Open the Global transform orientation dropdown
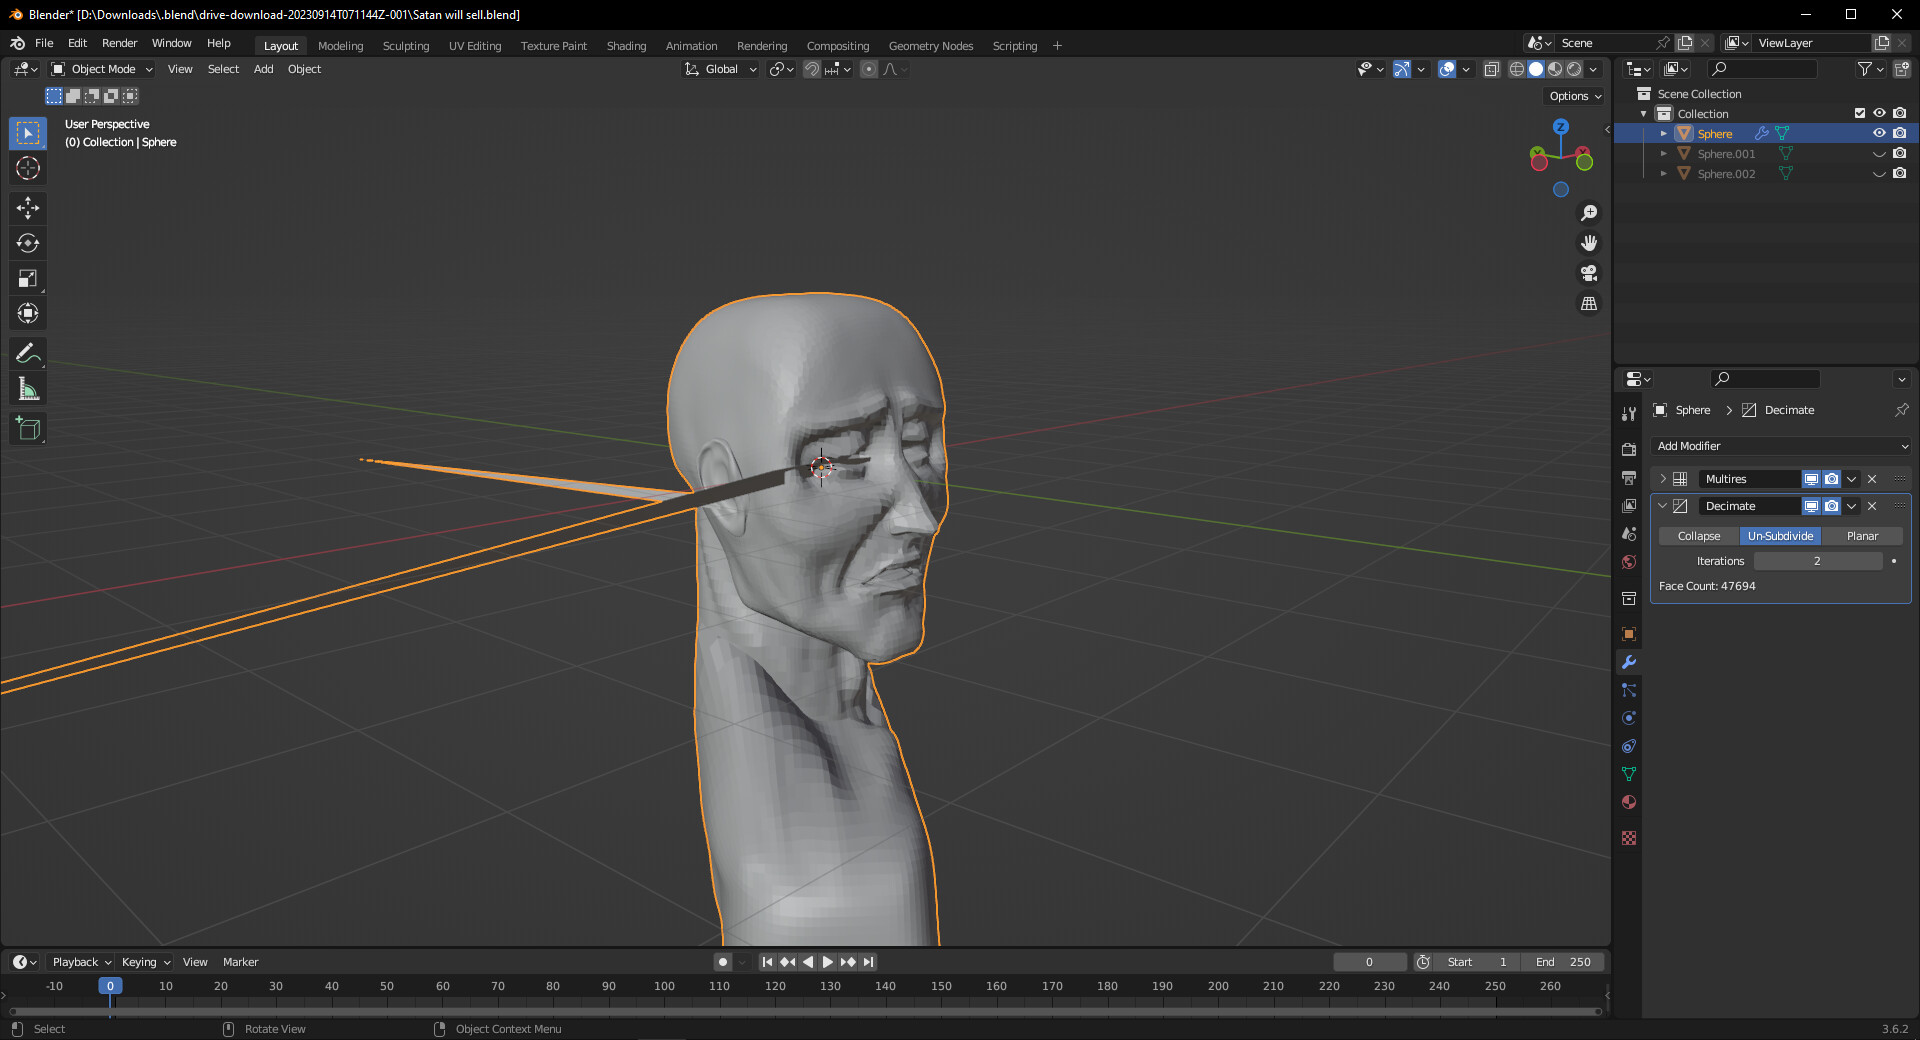Screen dimensions: 1920x1040 [721, 69]
